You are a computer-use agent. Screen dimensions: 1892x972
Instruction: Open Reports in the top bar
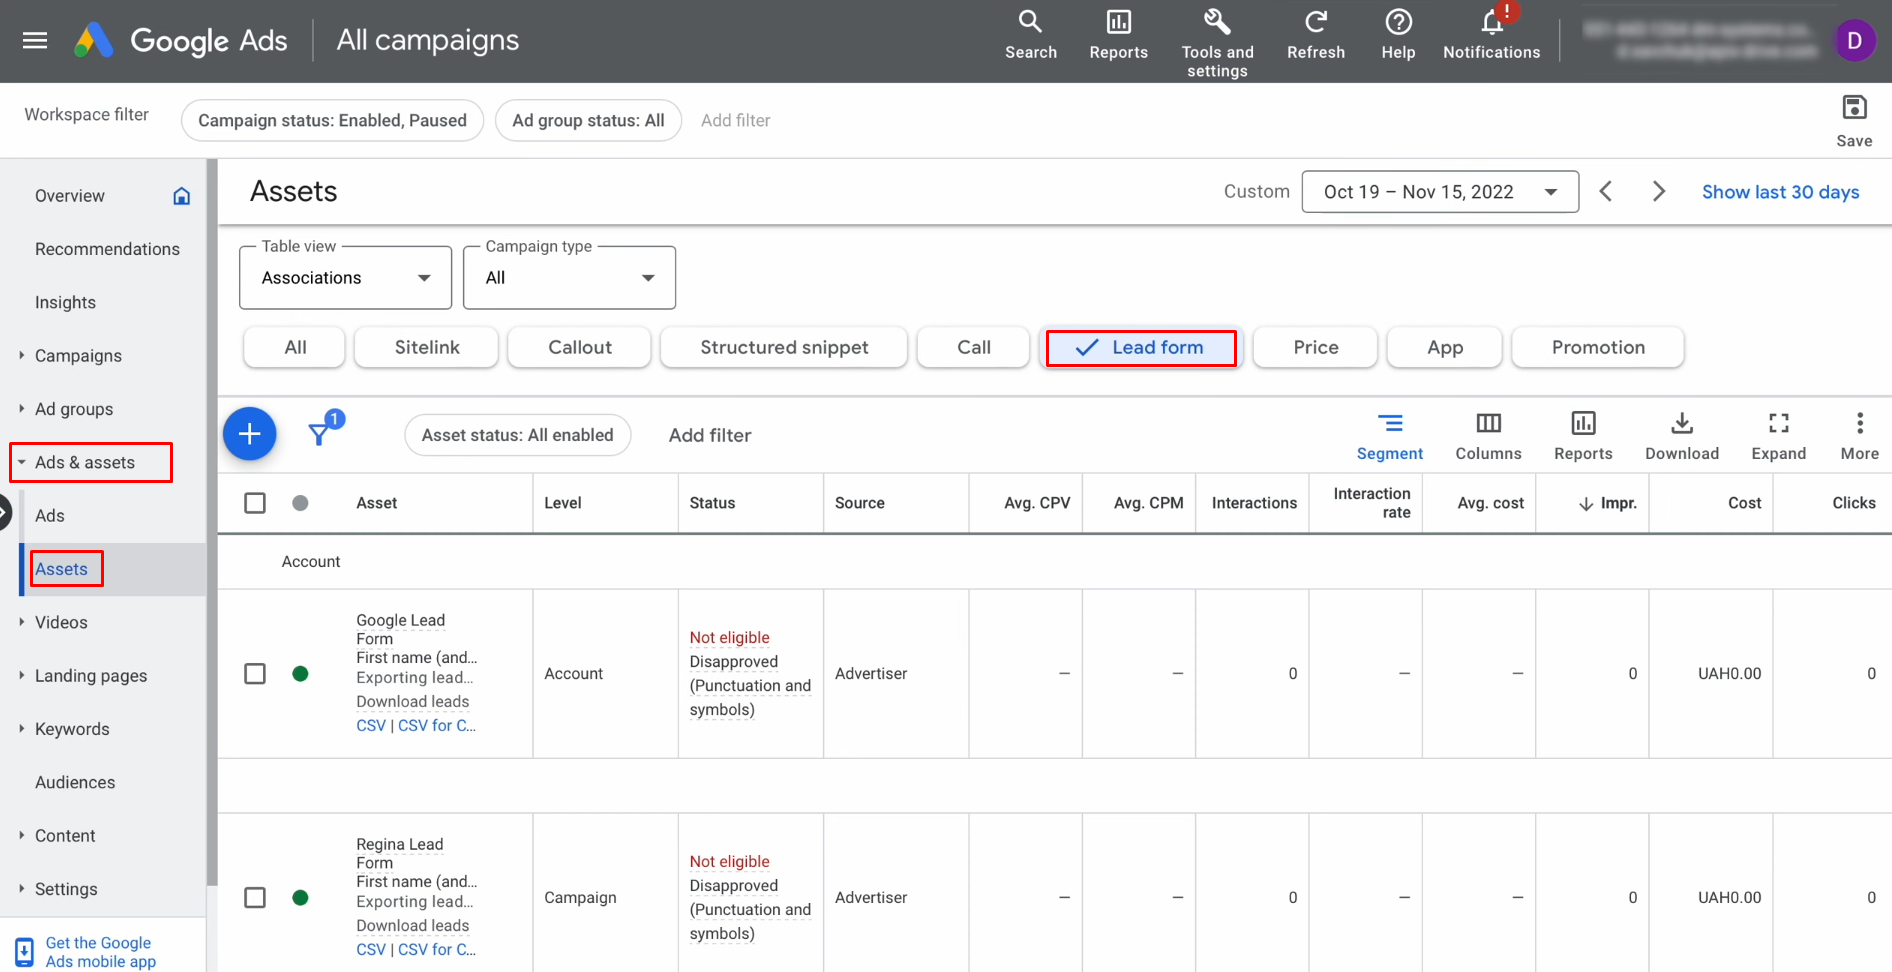1118,36
